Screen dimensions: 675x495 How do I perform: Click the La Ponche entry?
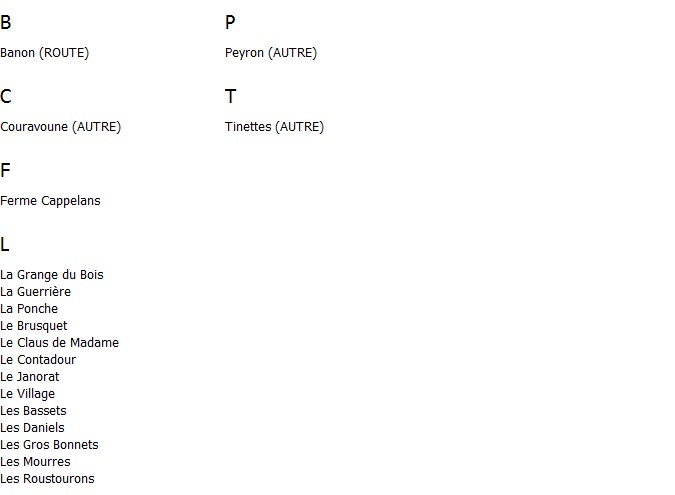pyautogui.click(x=29, y=309)
